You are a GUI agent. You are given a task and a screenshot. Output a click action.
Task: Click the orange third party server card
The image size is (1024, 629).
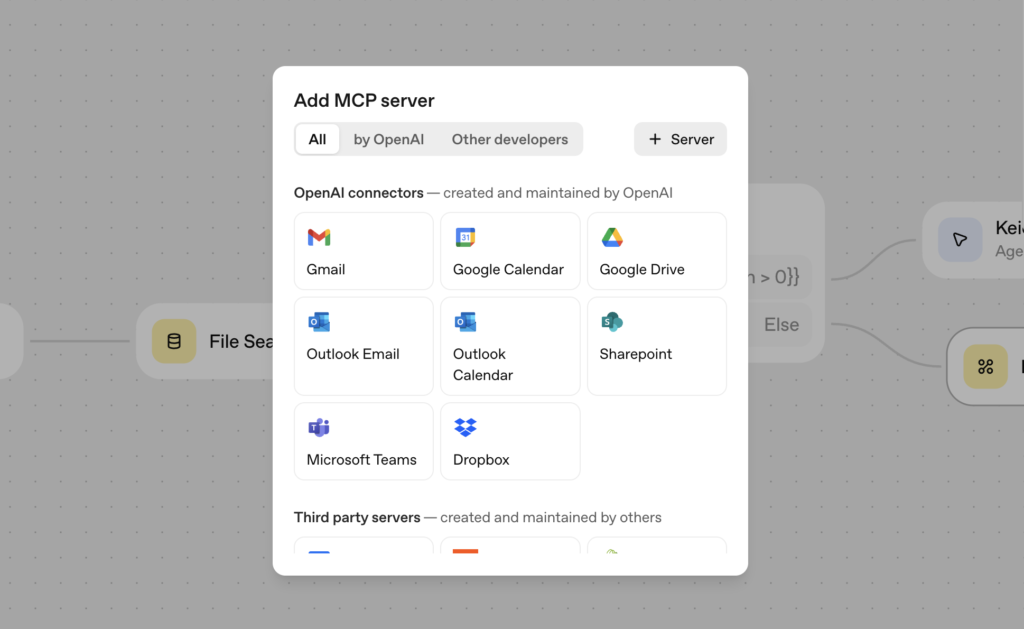coord(509,546)
